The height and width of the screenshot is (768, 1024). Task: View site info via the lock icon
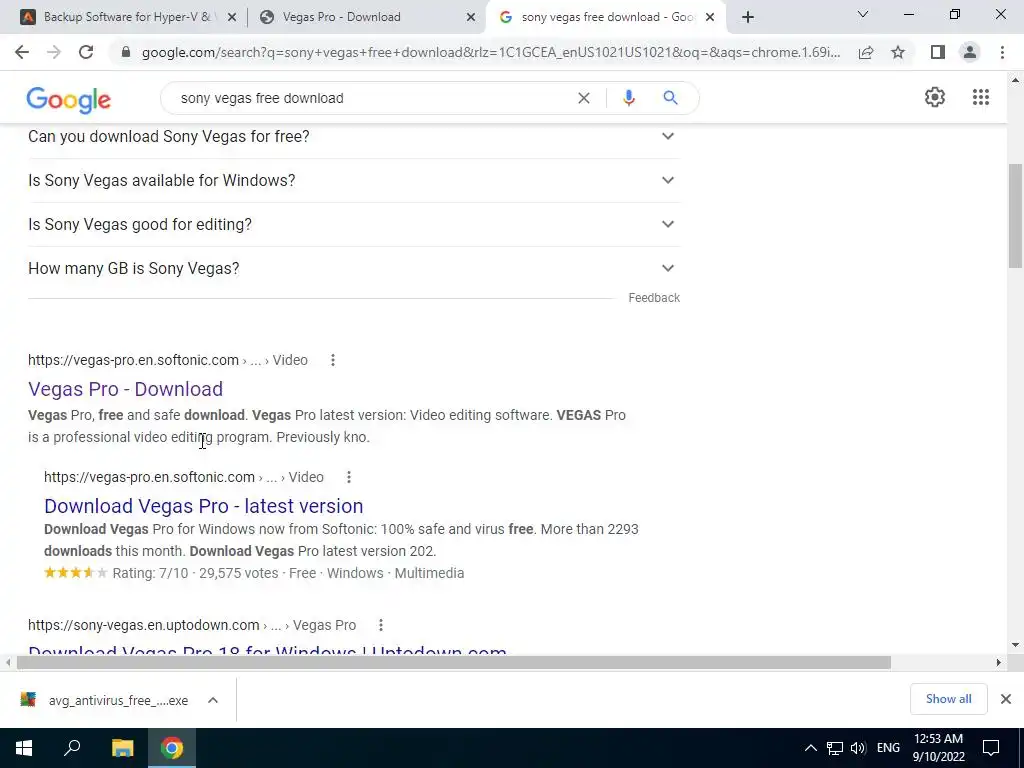click(126, 52)
